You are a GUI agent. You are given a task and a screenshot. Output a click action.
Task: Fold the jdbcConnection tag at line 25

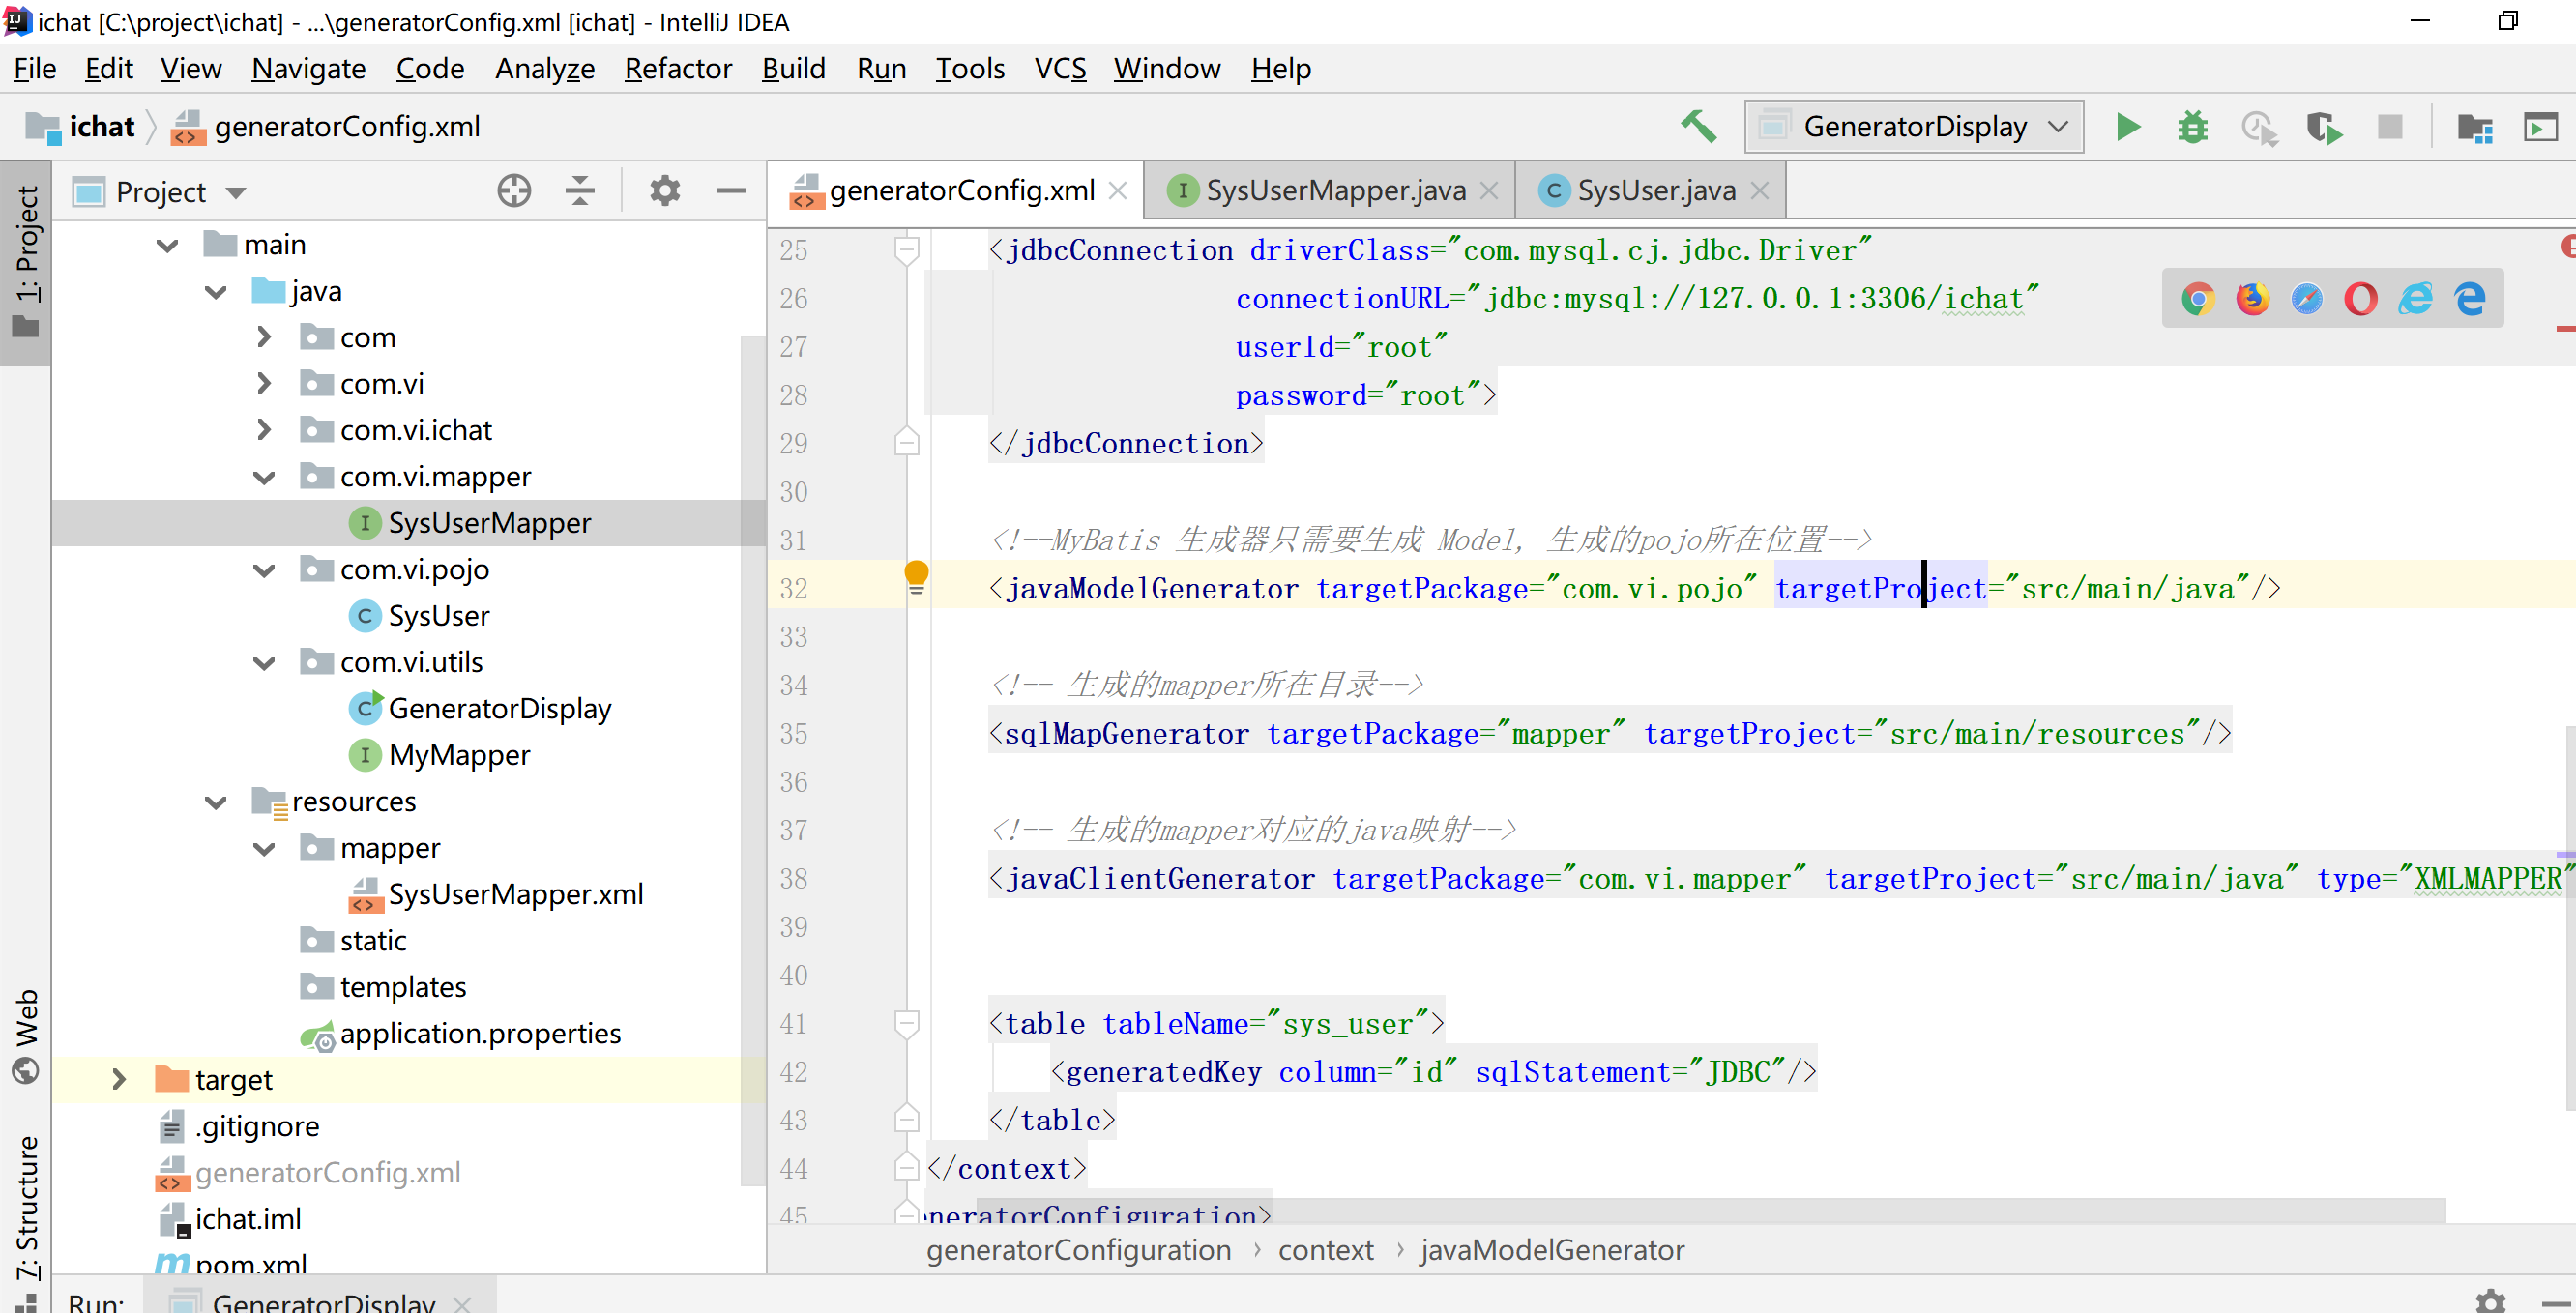pos(906,249)
